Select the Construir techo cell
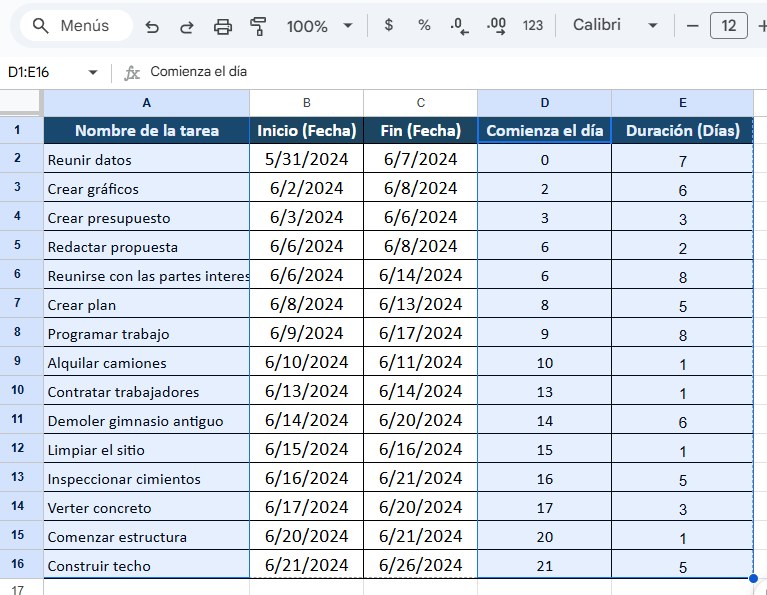Screen dimensions: 767x595 point(146,564)
